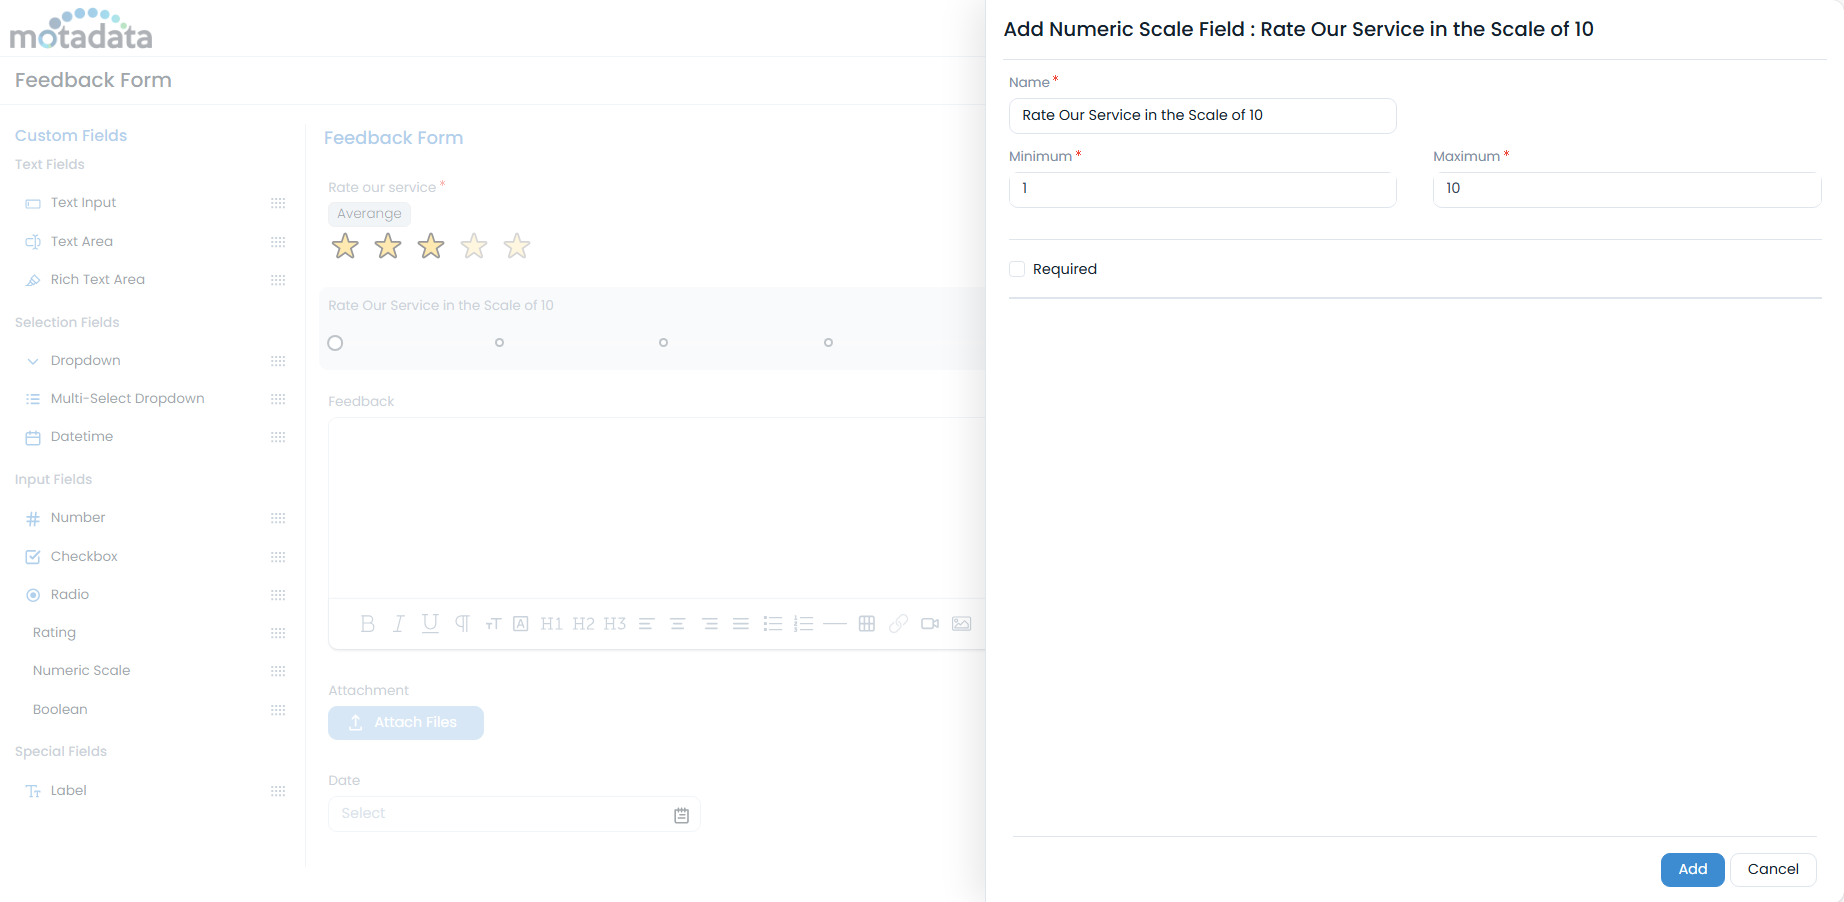Screen dimensions: 1844x902
Task: Enable the Required checkbox
Action: point(1017,268)
